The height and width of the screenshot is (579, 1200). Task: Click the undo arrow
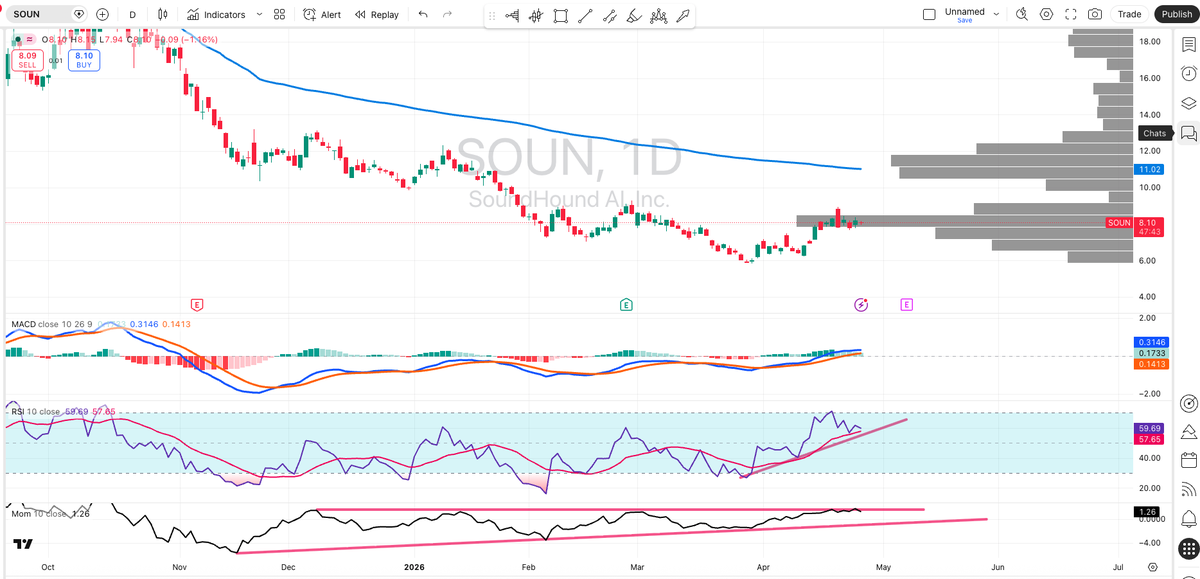[x=423, y=14]
